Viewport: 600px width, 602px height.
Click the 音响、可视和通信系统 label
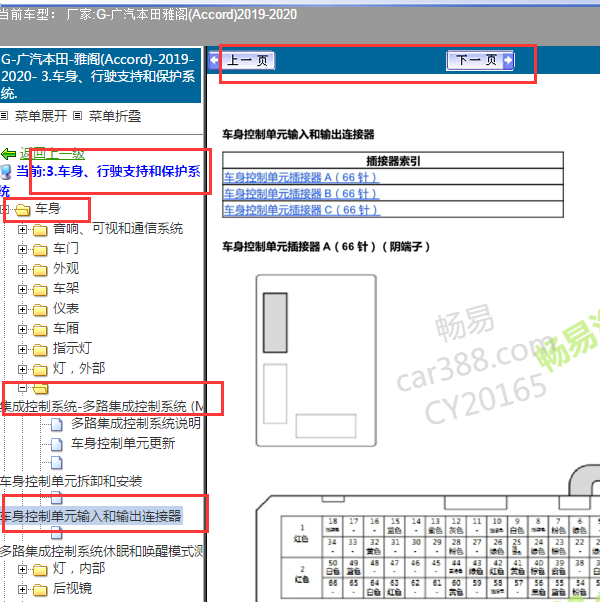[118, 229]
